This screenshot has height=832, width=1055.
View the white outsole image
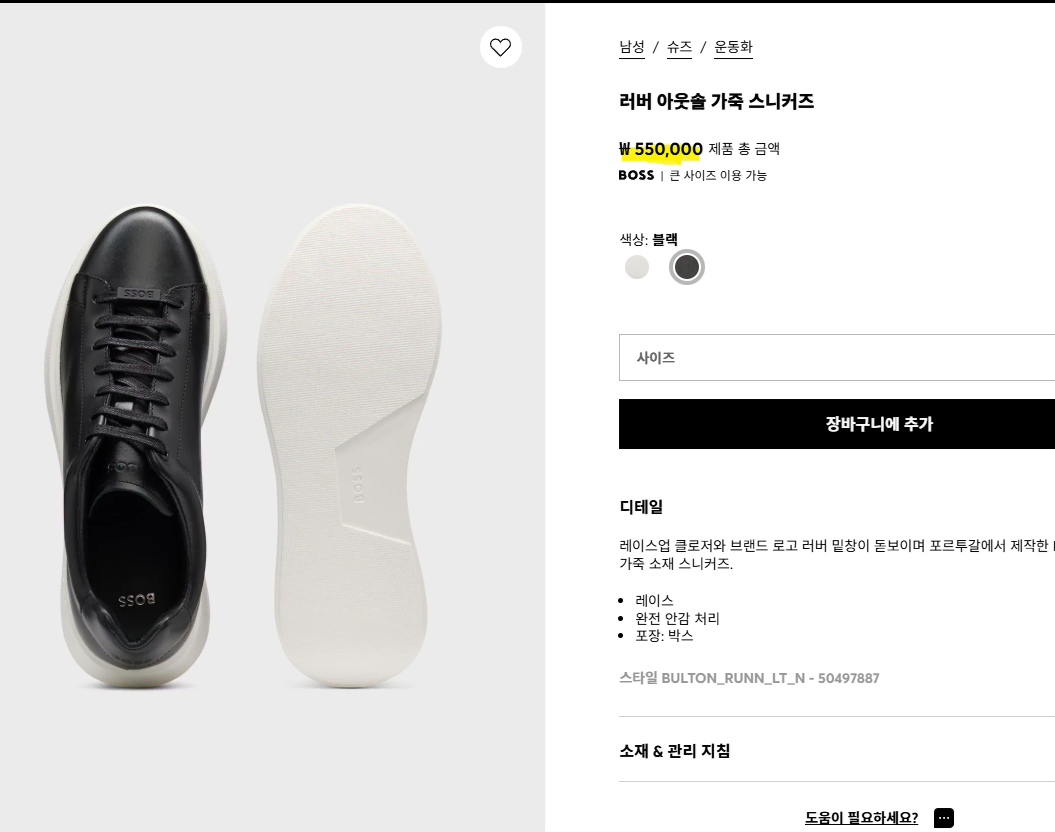point(351,446)
